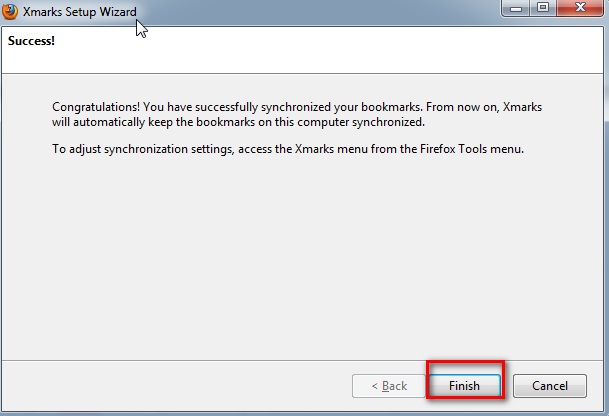Click the bold Success! heading
The image size is (609, 416).
31,41
